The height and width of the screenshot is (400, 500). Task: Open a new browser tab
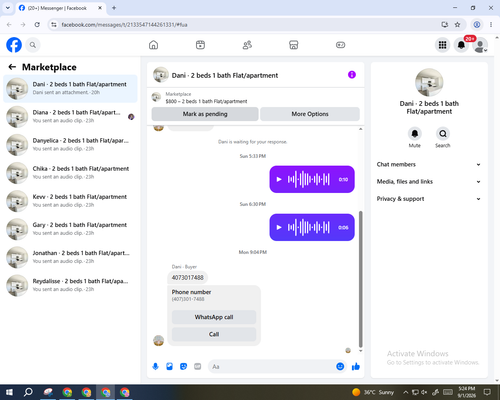pos(114,8)
